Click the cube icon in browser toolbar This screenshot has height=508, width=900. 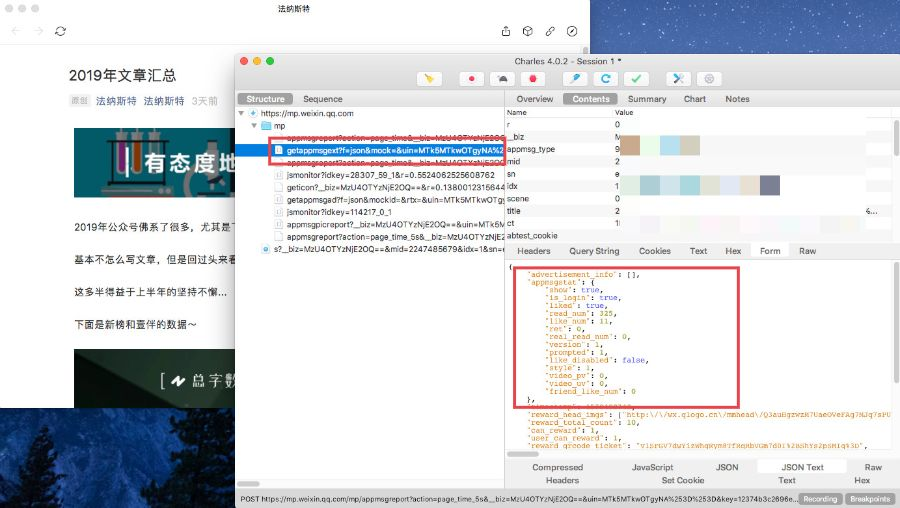527,31
